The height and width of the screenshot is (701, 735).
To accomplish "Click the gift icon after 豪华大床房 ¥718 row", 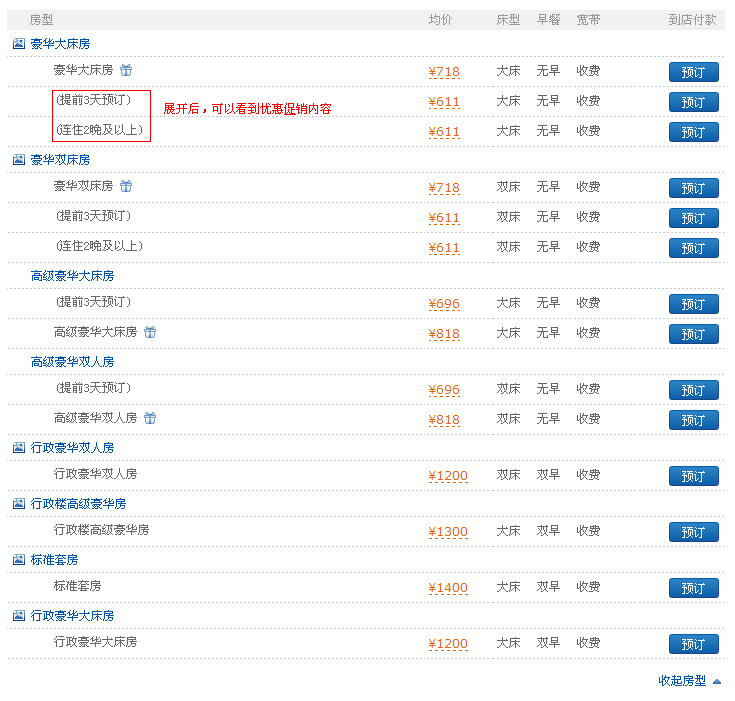I will (x=126, y=71).
